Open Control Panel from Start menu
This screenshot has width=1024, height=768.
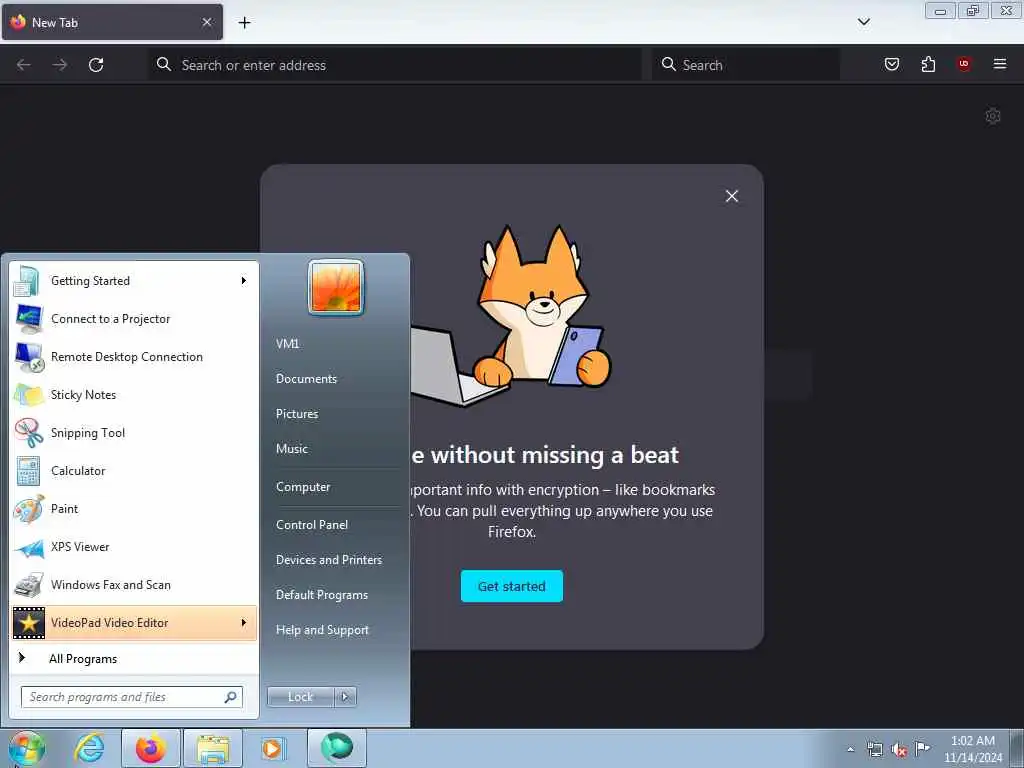(x=312, y=525)
